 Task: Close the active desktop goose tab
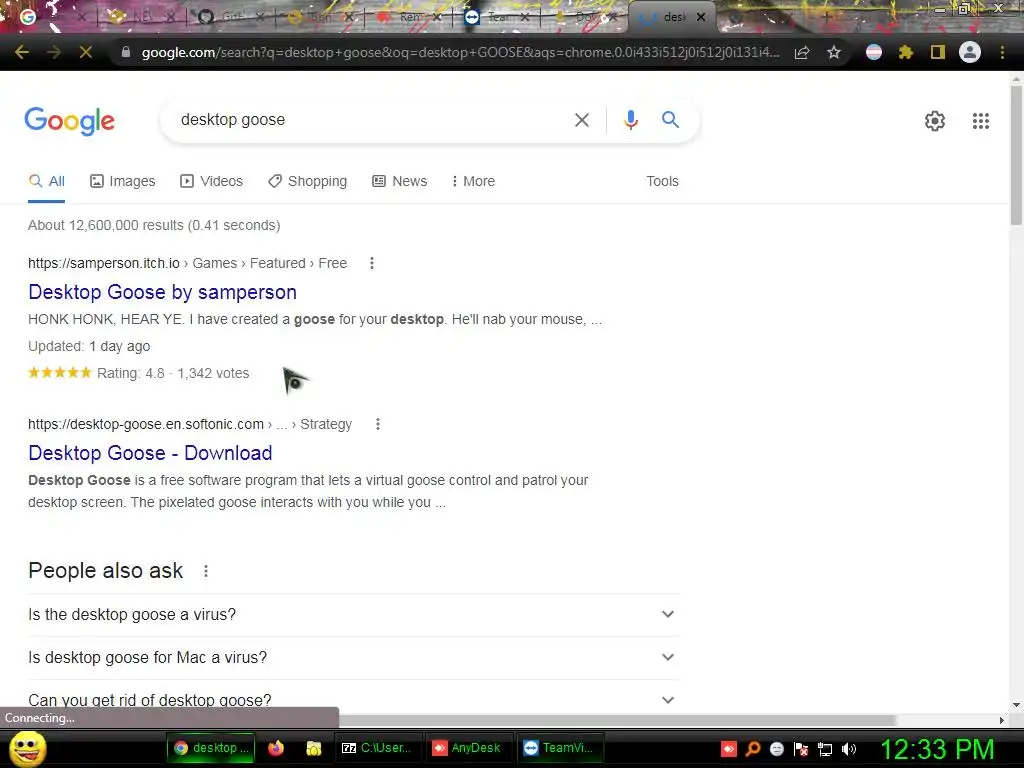coord(701,17)
